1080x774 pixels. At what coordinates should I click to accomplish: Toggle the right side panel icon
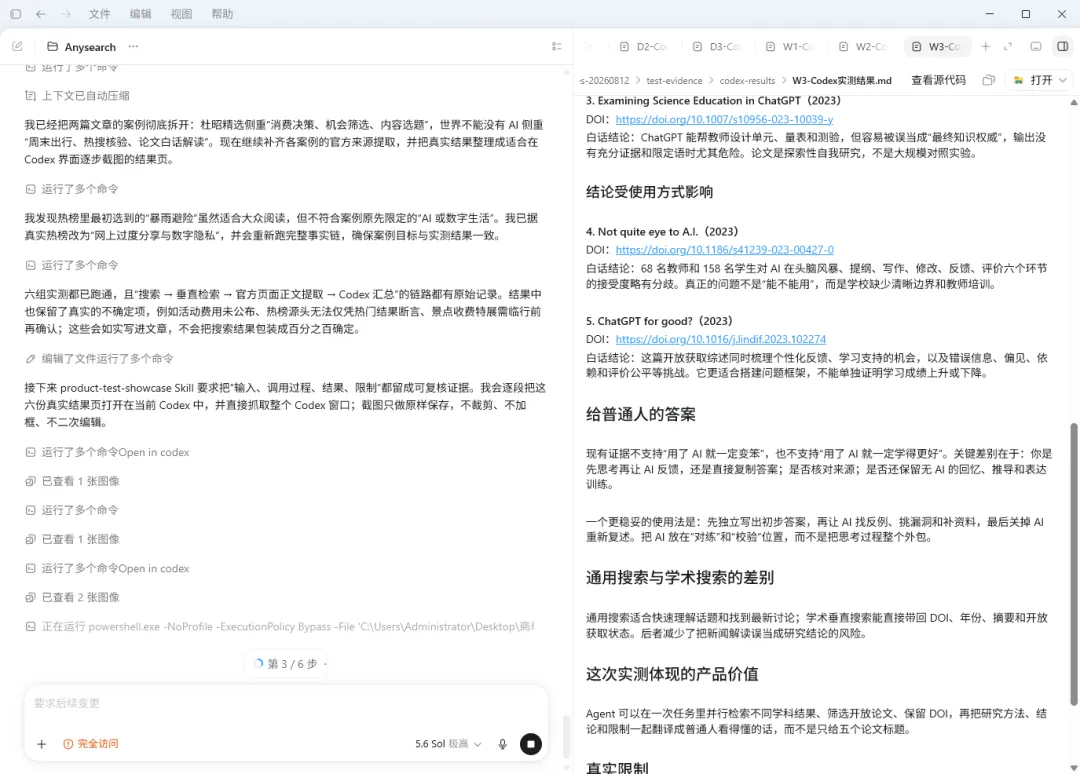(1063, 46)
